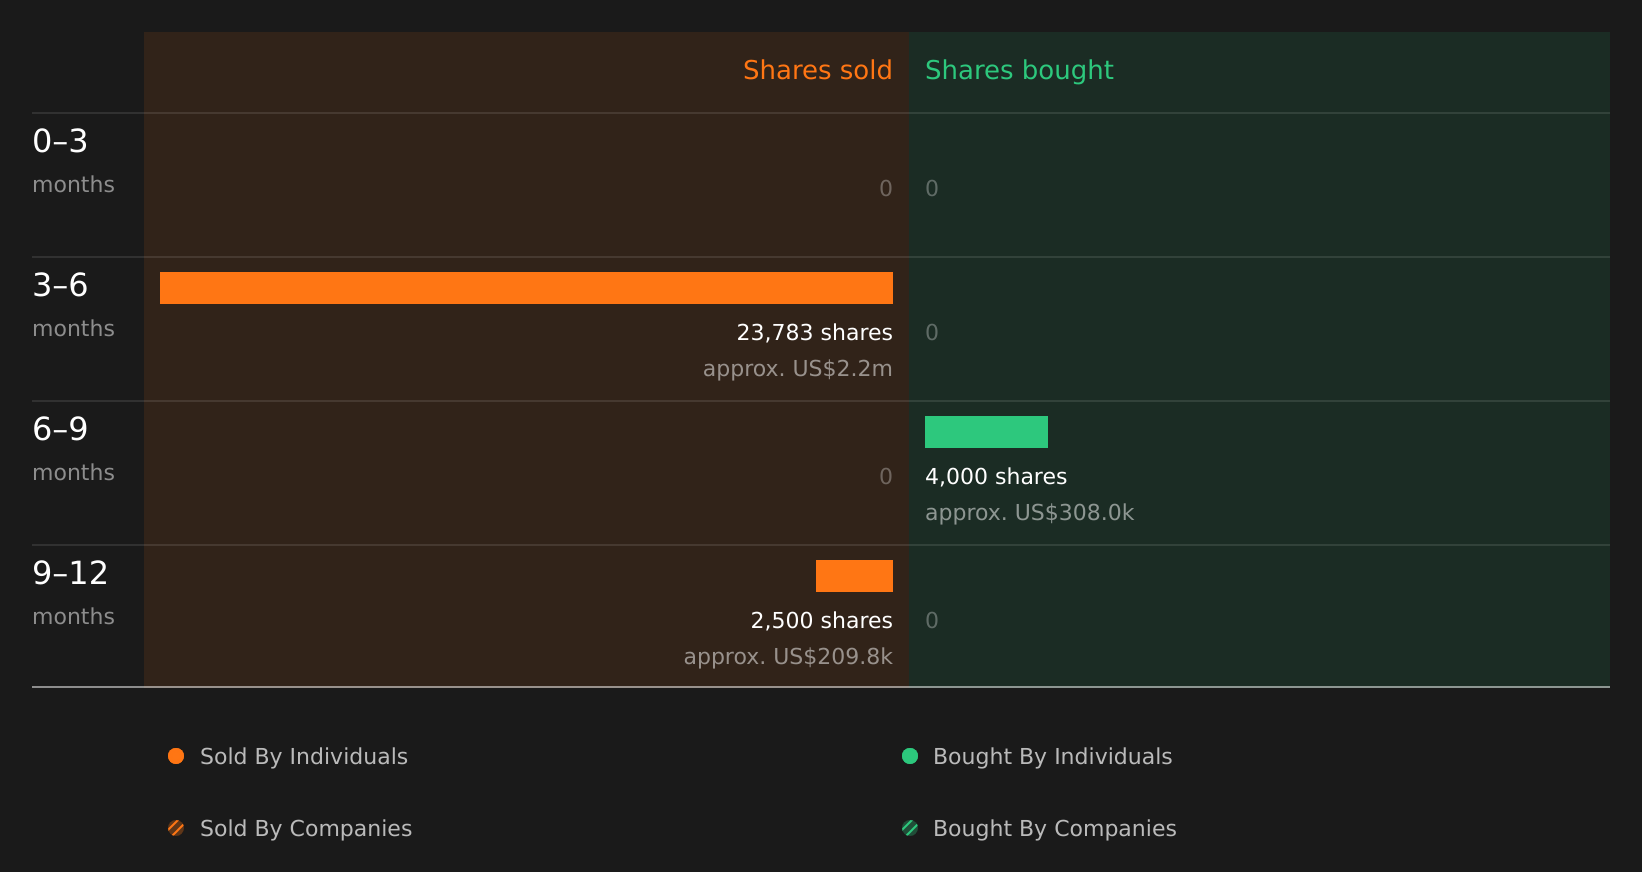This screenshot has width=1642, height=872.
Task: Click the bought zero in 3–6 months row
Action: point(932,333)
